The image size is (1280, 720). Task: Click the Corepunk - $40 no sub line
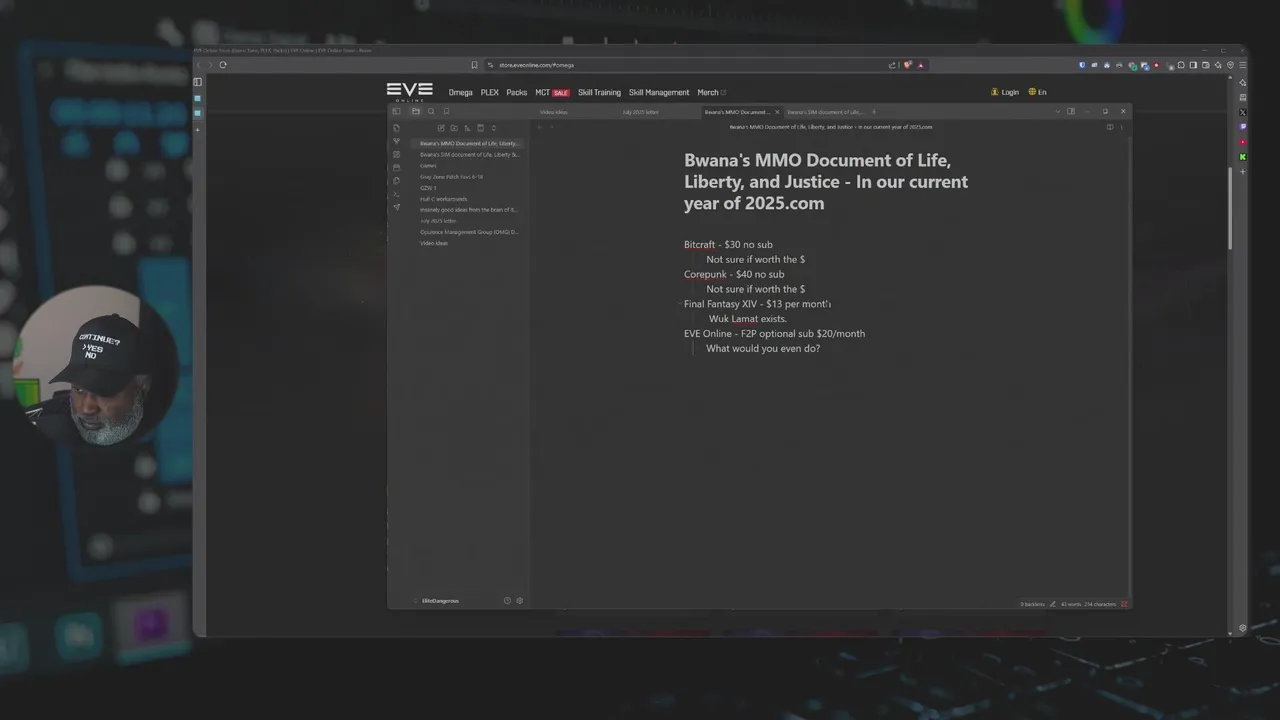click(734, 274)
